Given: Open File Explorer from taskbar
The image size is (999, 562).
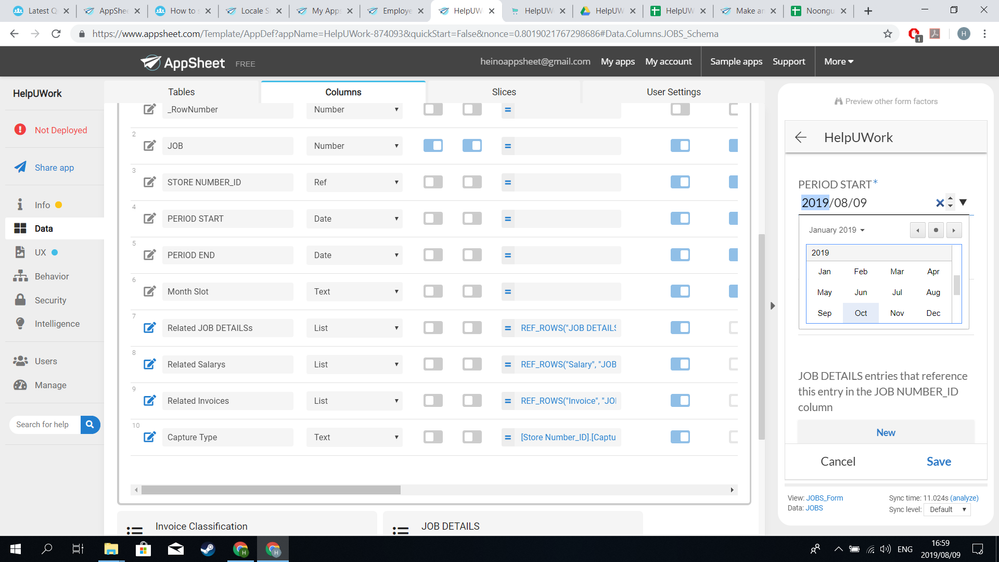Looking at the screenshot, I should tap(111, 549).
